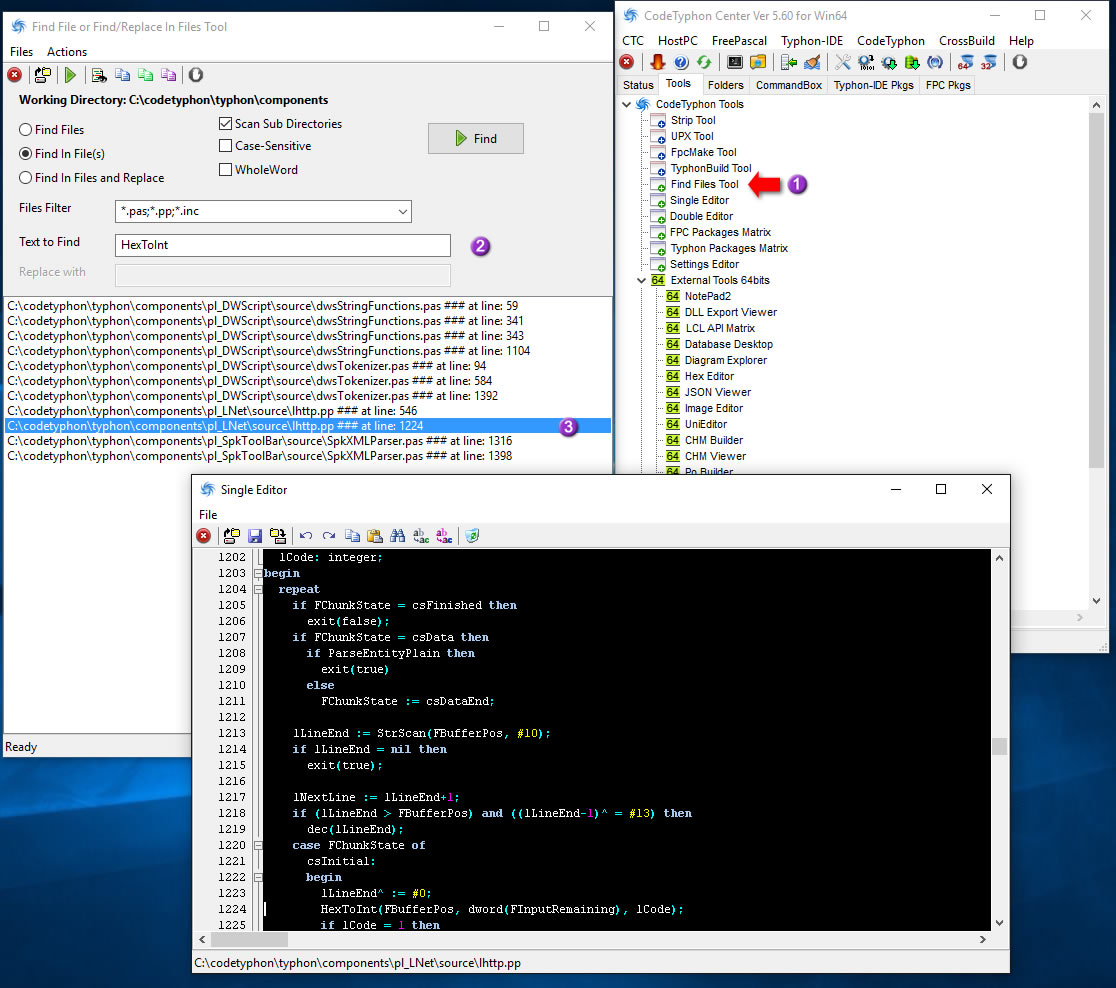The image size is (1116, 988).
Task: Select Find Files Tool in the tree
Action: (x=704, y=184)
